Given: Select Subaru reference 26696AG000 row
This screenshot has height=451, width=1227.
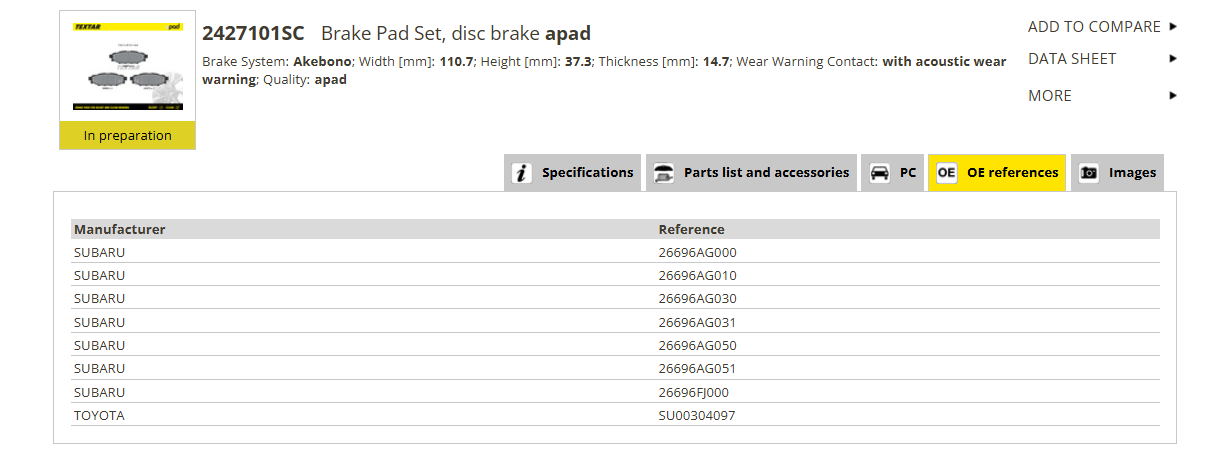Looking at the screenshot, I should [615, 252].
